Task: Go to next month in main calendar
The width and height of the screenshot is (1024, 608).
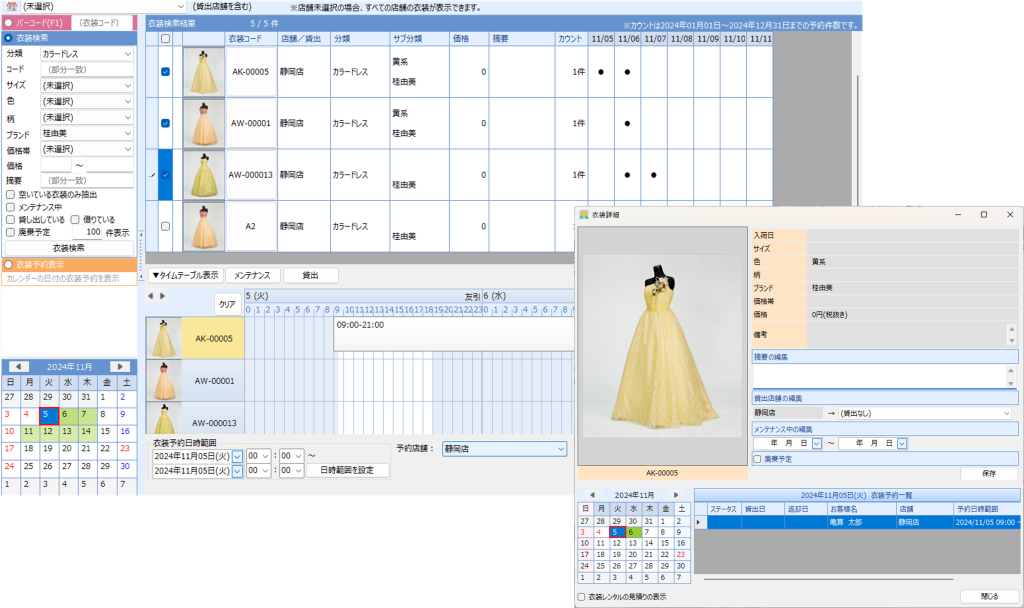Action: (x=119, y=367)
